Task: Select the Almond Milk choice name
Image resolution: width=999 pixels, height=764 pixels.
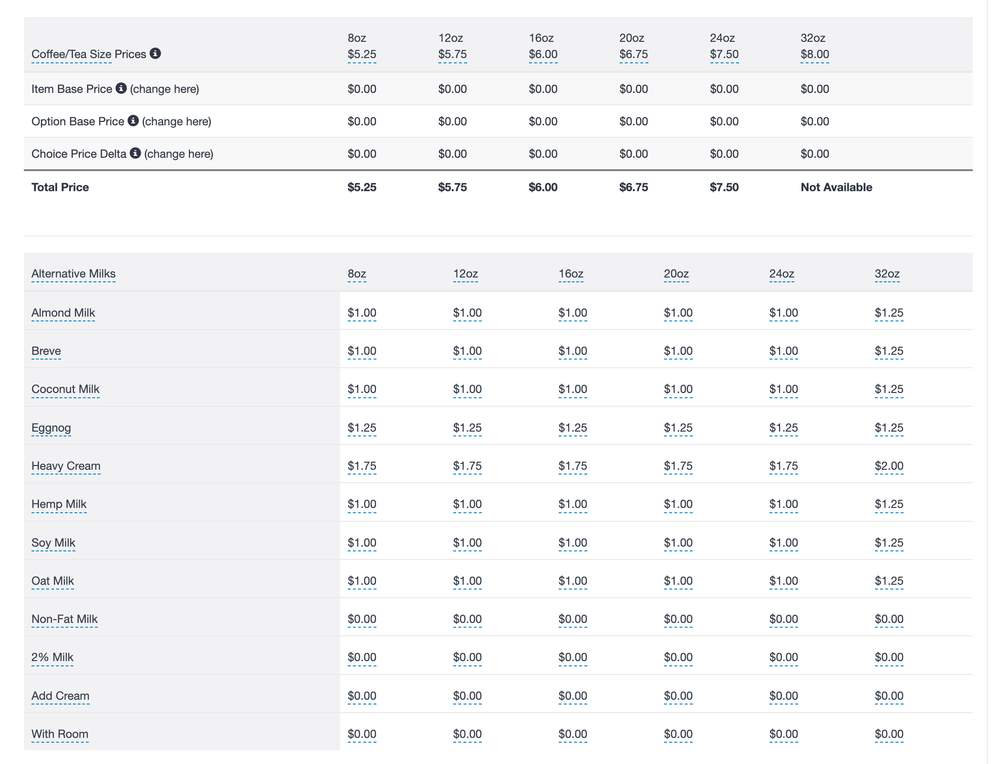Action: [x=63, y=313]
